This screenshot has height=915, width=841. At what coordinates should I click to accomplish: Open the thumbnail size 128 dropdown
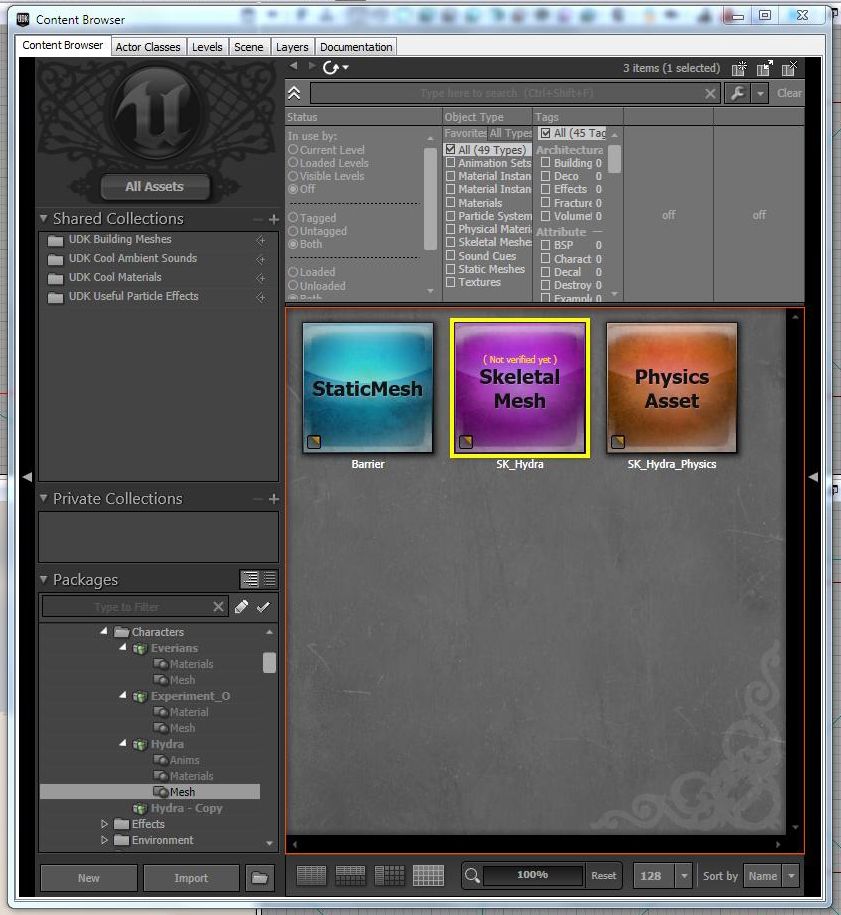685,876
